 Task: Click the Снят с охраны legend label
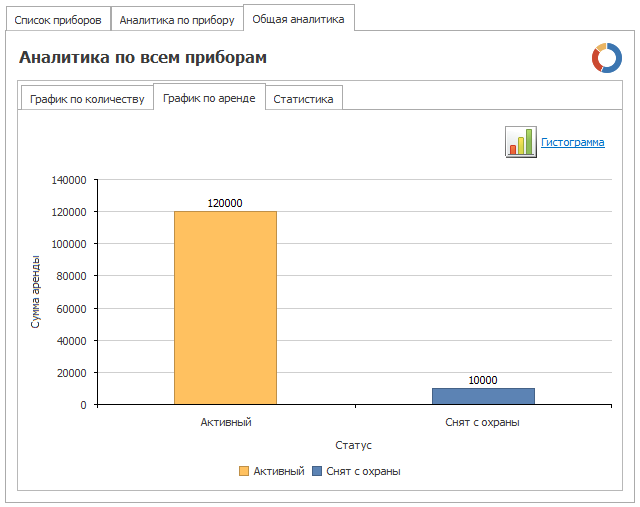(x=363, y=471)
